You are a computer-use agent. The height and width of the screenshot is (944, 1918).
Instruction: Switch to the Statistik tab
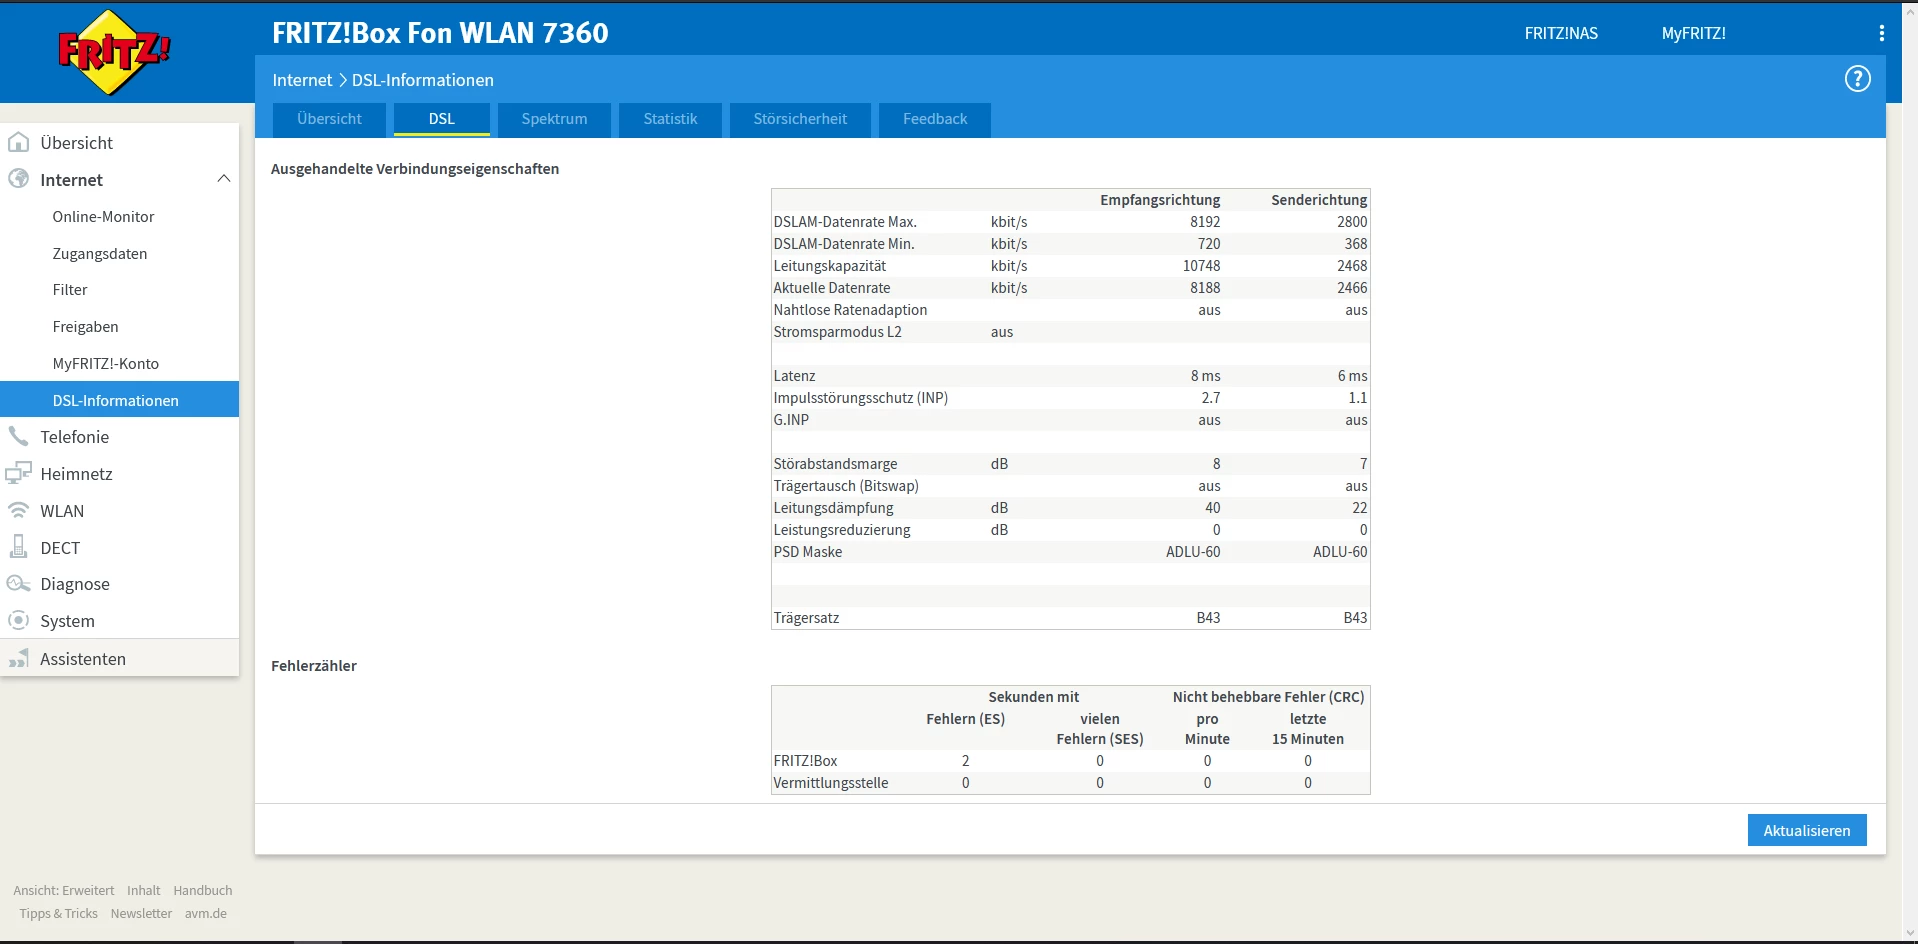pyautogui.click(x=670, y=119)
